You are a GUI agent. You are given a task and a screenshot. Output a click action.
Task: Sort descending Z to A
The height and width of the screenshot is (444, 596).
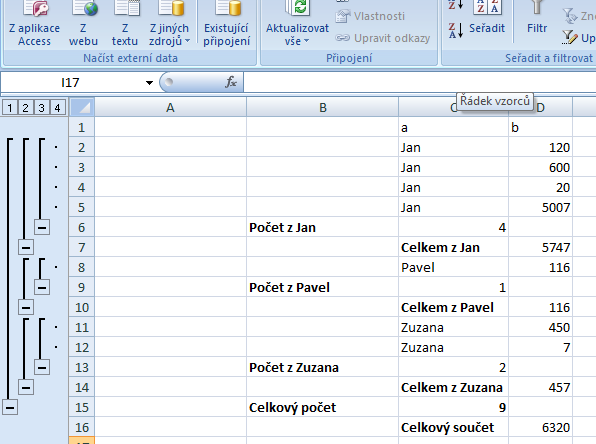pos(456,30)
